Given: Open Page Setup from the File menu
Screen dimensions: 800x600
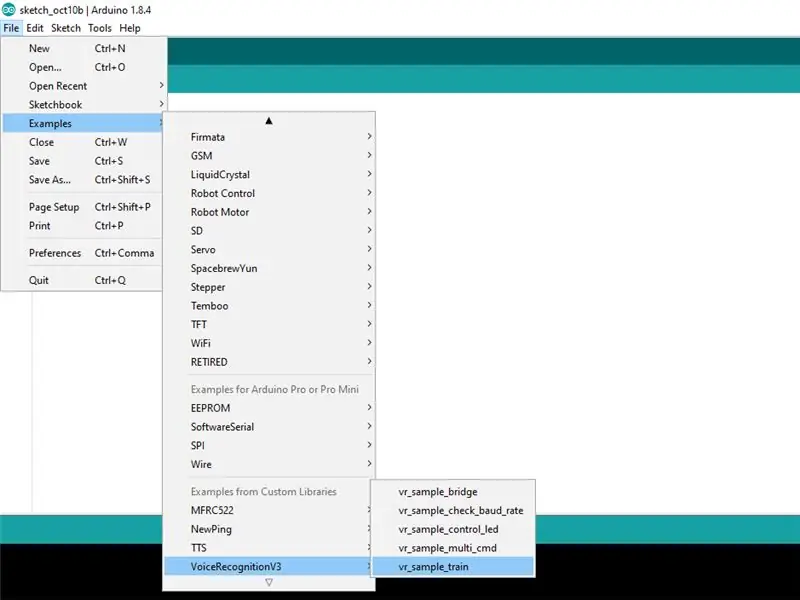Looking at the screenshot, I should point(84,207).
